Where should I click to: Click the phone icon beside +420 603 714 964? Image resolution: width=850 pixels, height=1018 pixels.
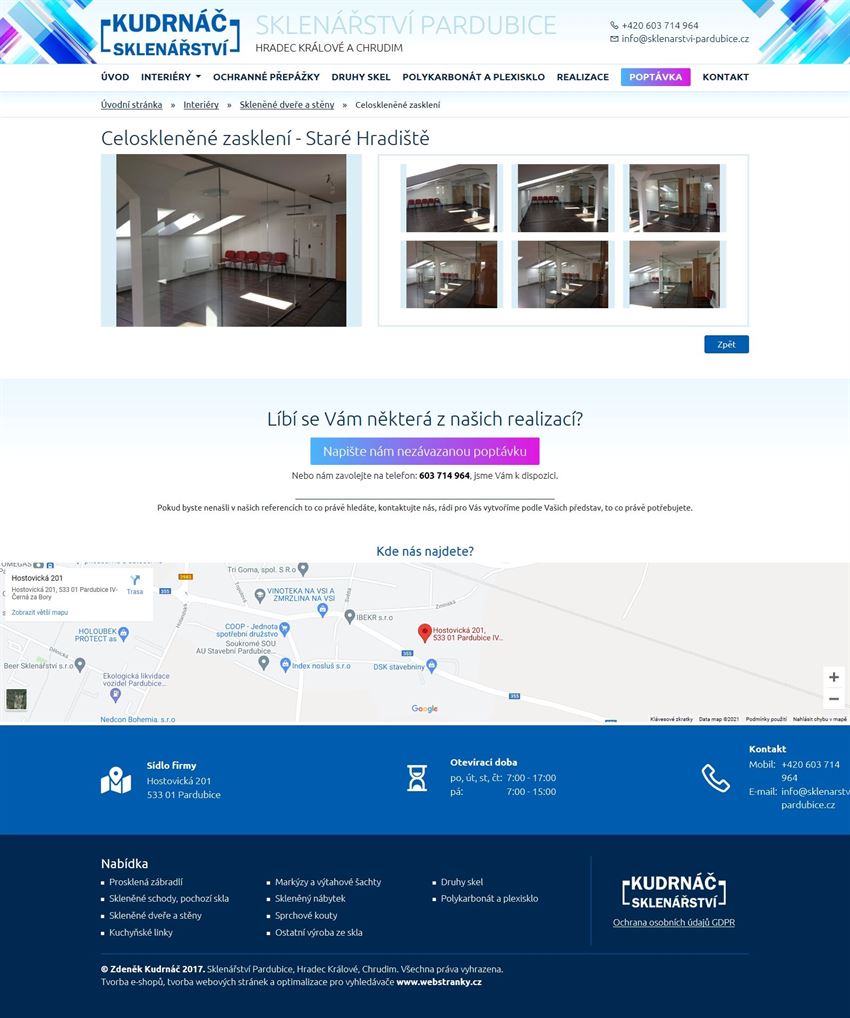click(614, 25)
